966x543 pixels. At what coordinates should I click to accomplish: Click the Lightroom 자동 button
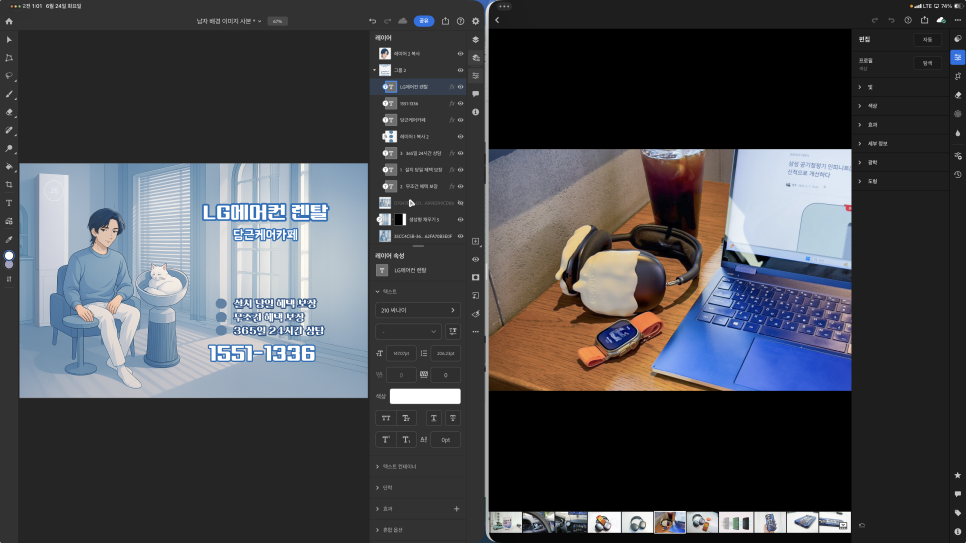coord(927,39)
